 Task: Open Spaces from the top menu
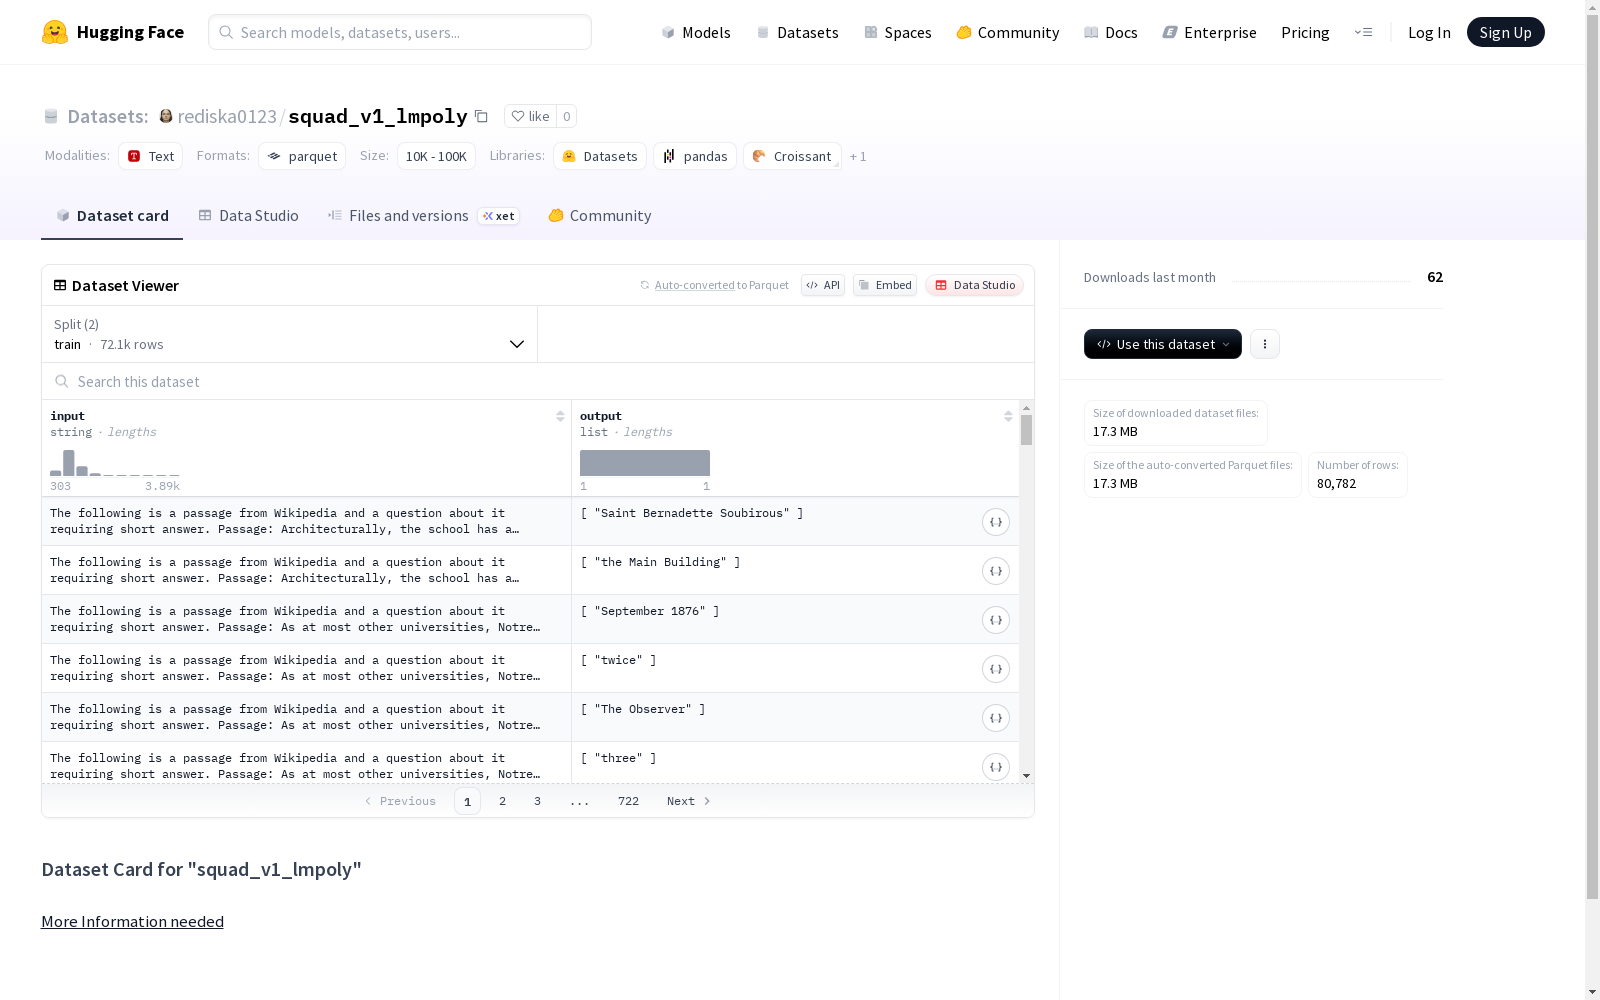coord(898,32)
